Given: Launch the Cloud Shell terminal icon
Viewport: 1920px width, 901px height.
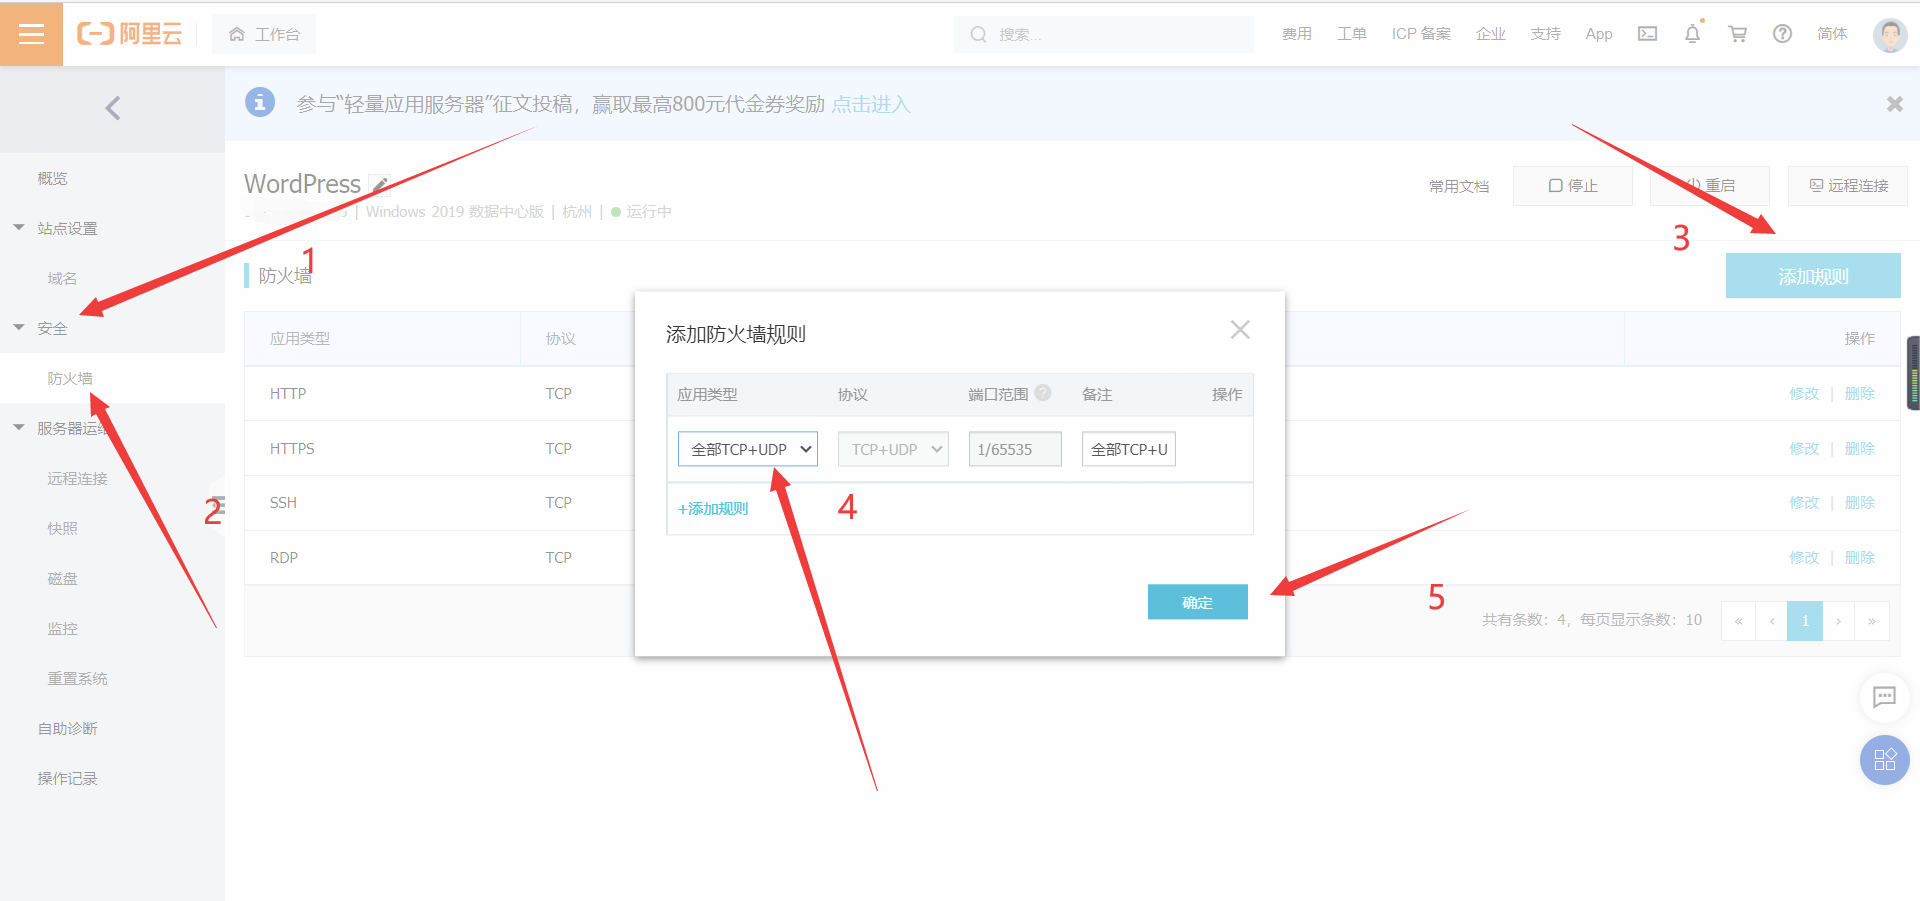Looking at the screenshot, I should [x=1647, y=34].
